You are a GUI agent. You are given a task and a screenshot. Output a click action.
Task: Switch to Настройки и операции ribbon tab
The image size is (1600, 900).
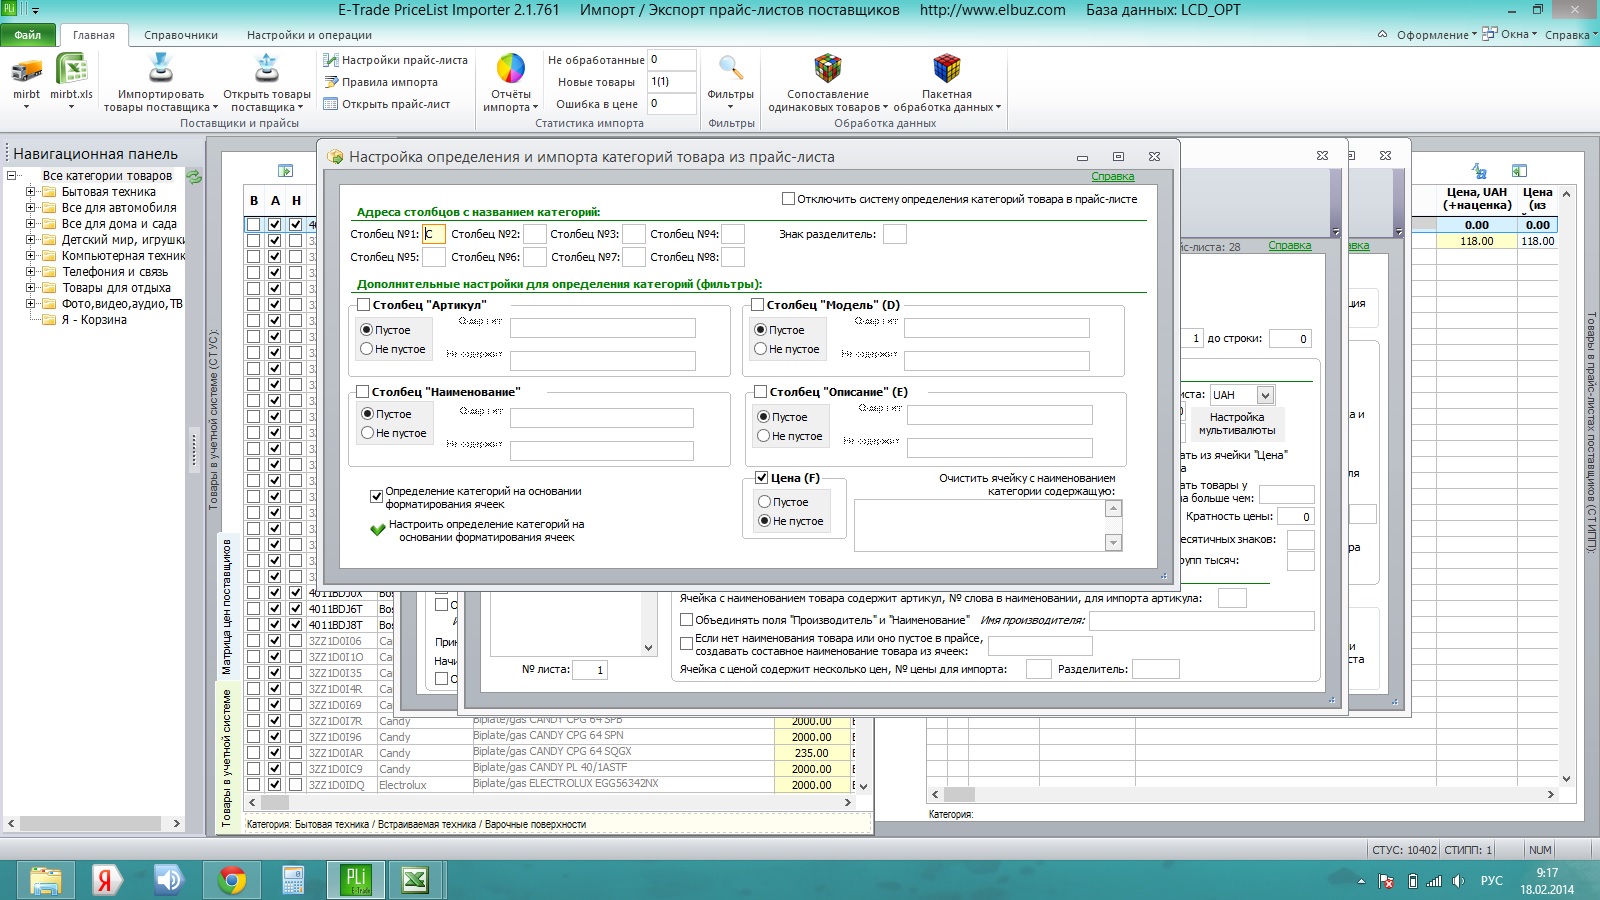click(x=310, y=35)
